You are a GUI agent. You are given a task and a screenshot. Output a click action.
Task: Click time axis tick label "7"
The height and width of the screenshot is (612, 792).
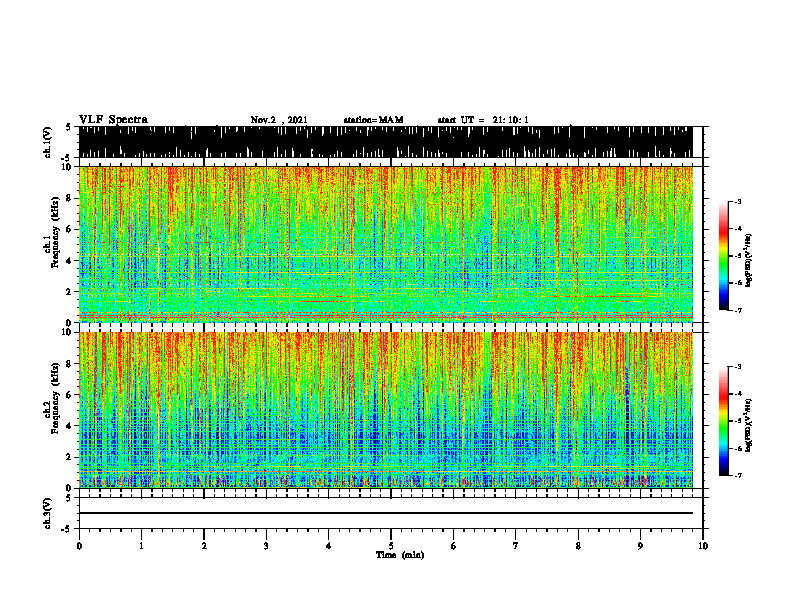pyautogui.click(x=516, y=546)
